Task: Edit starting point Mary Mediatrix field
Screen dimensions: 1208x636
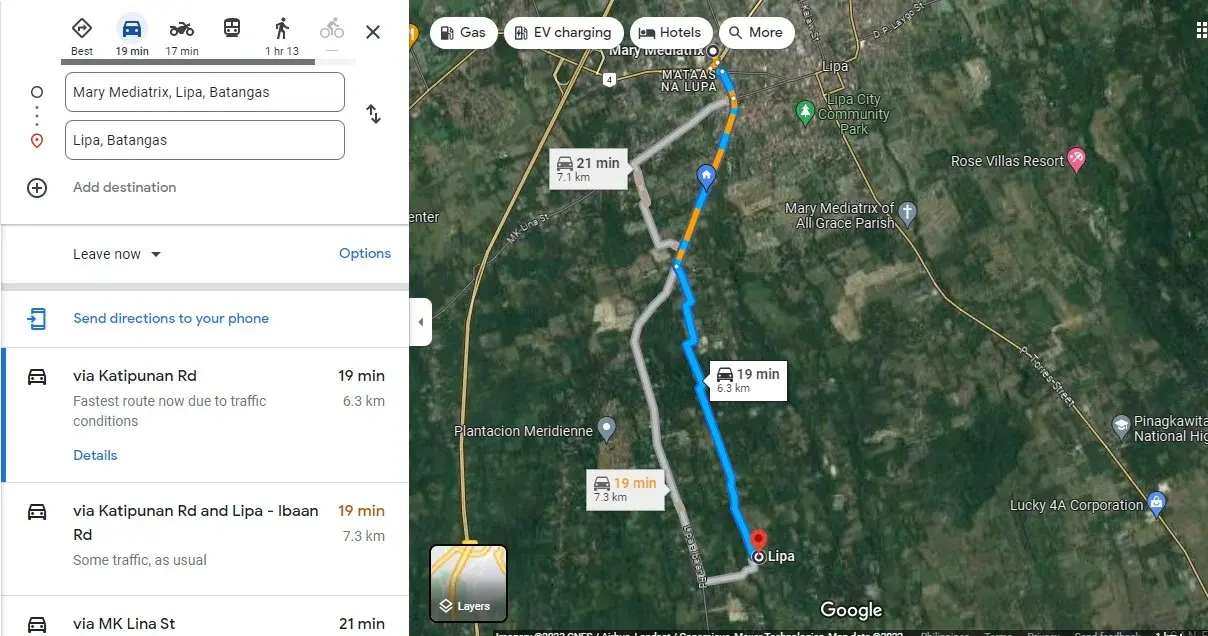Action: point(205,92)
